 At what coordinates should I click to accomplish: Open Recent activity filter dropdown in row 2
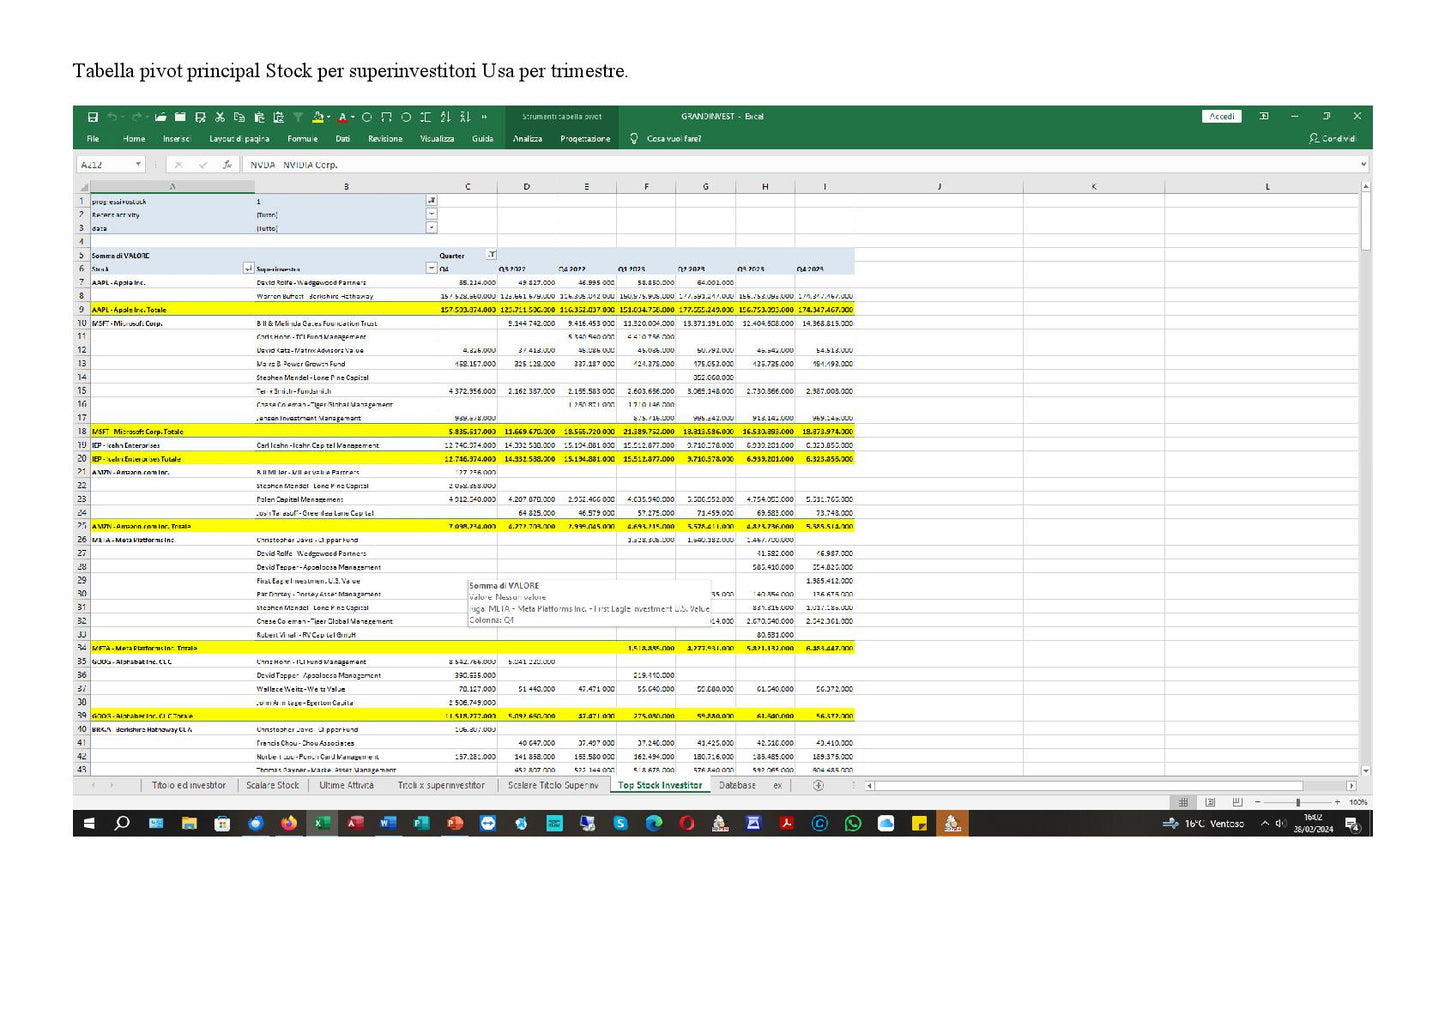click(x=432, y=214)
